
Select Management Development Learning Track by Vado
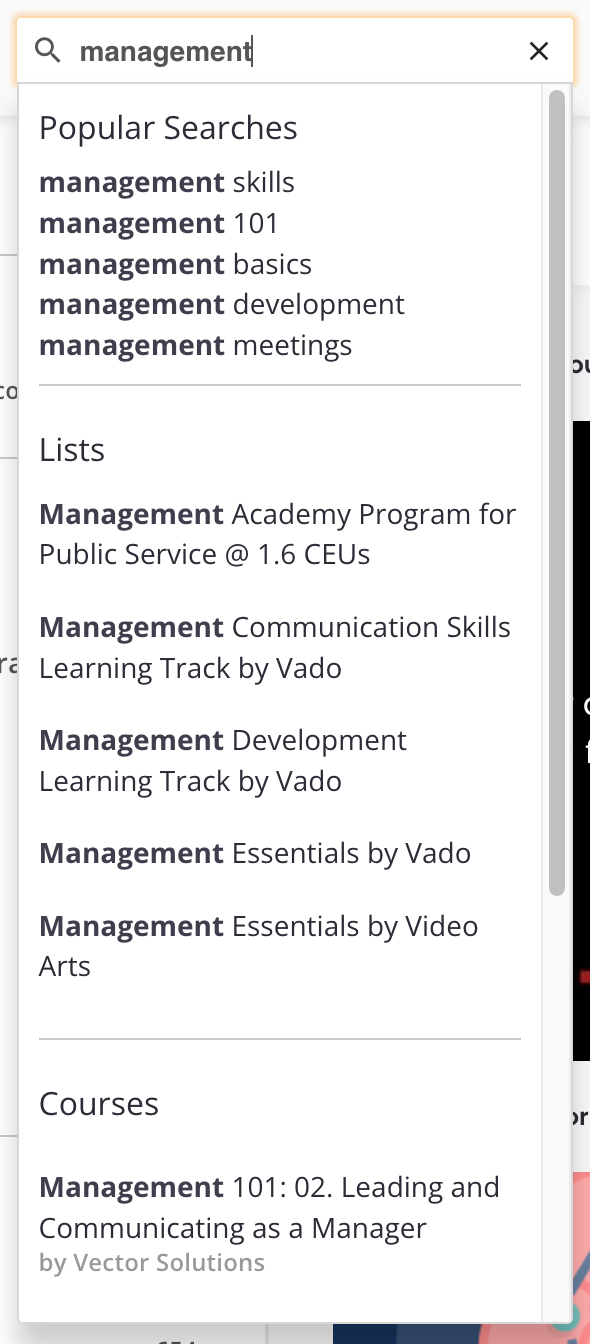pos(223,760)
